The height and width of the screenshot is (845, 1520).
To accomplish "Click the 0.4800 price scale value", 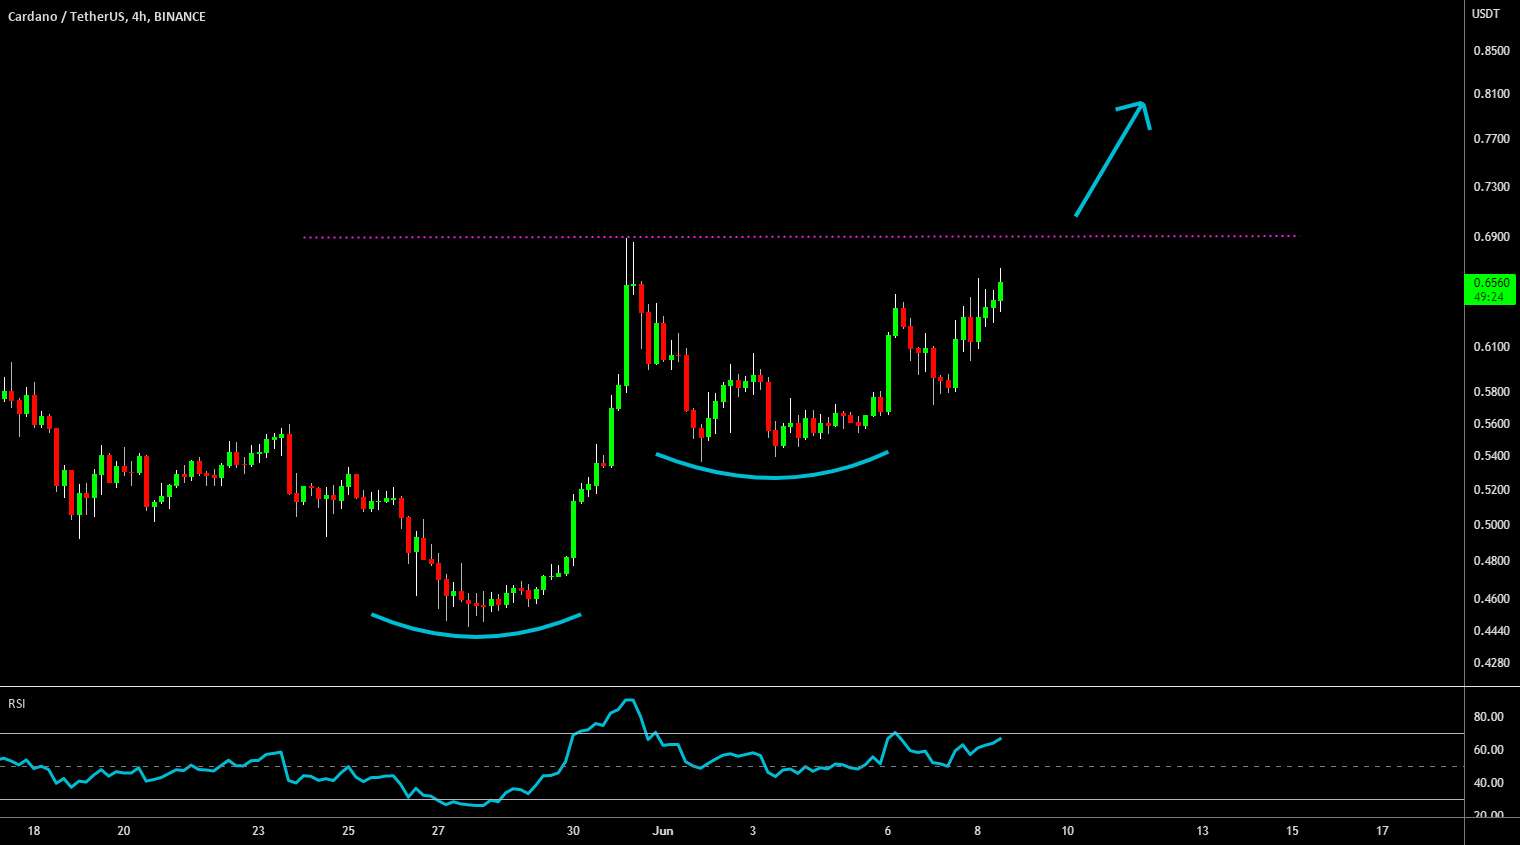I will coord(1490,561).
